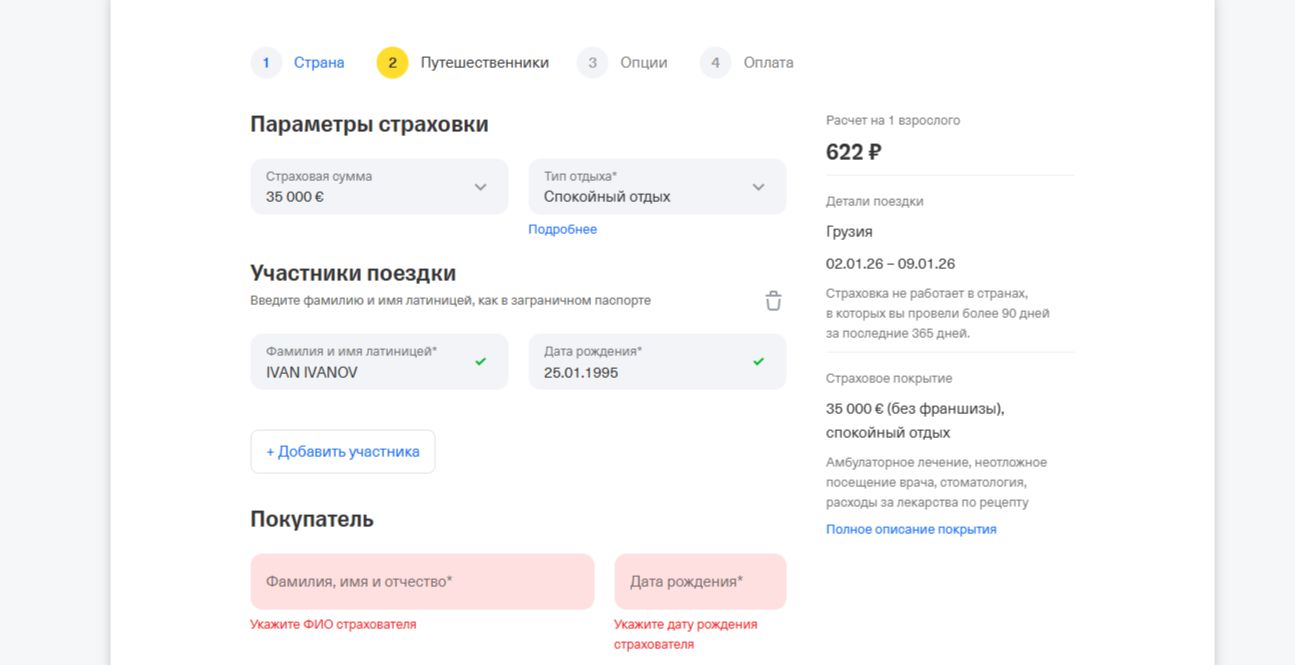This screenshot has height=665, width=1295.
Task: Expand the Тип отдыха dropdown
Action: 657,187
